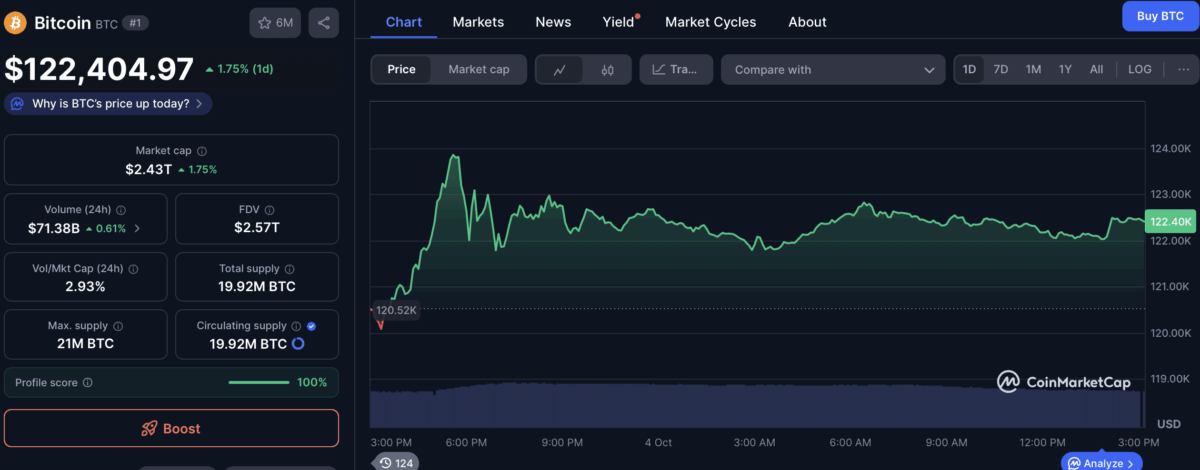Expand Volume (24h) details chevron
The height and width of the screenshot is (470, 1200).
pos(137,228)
